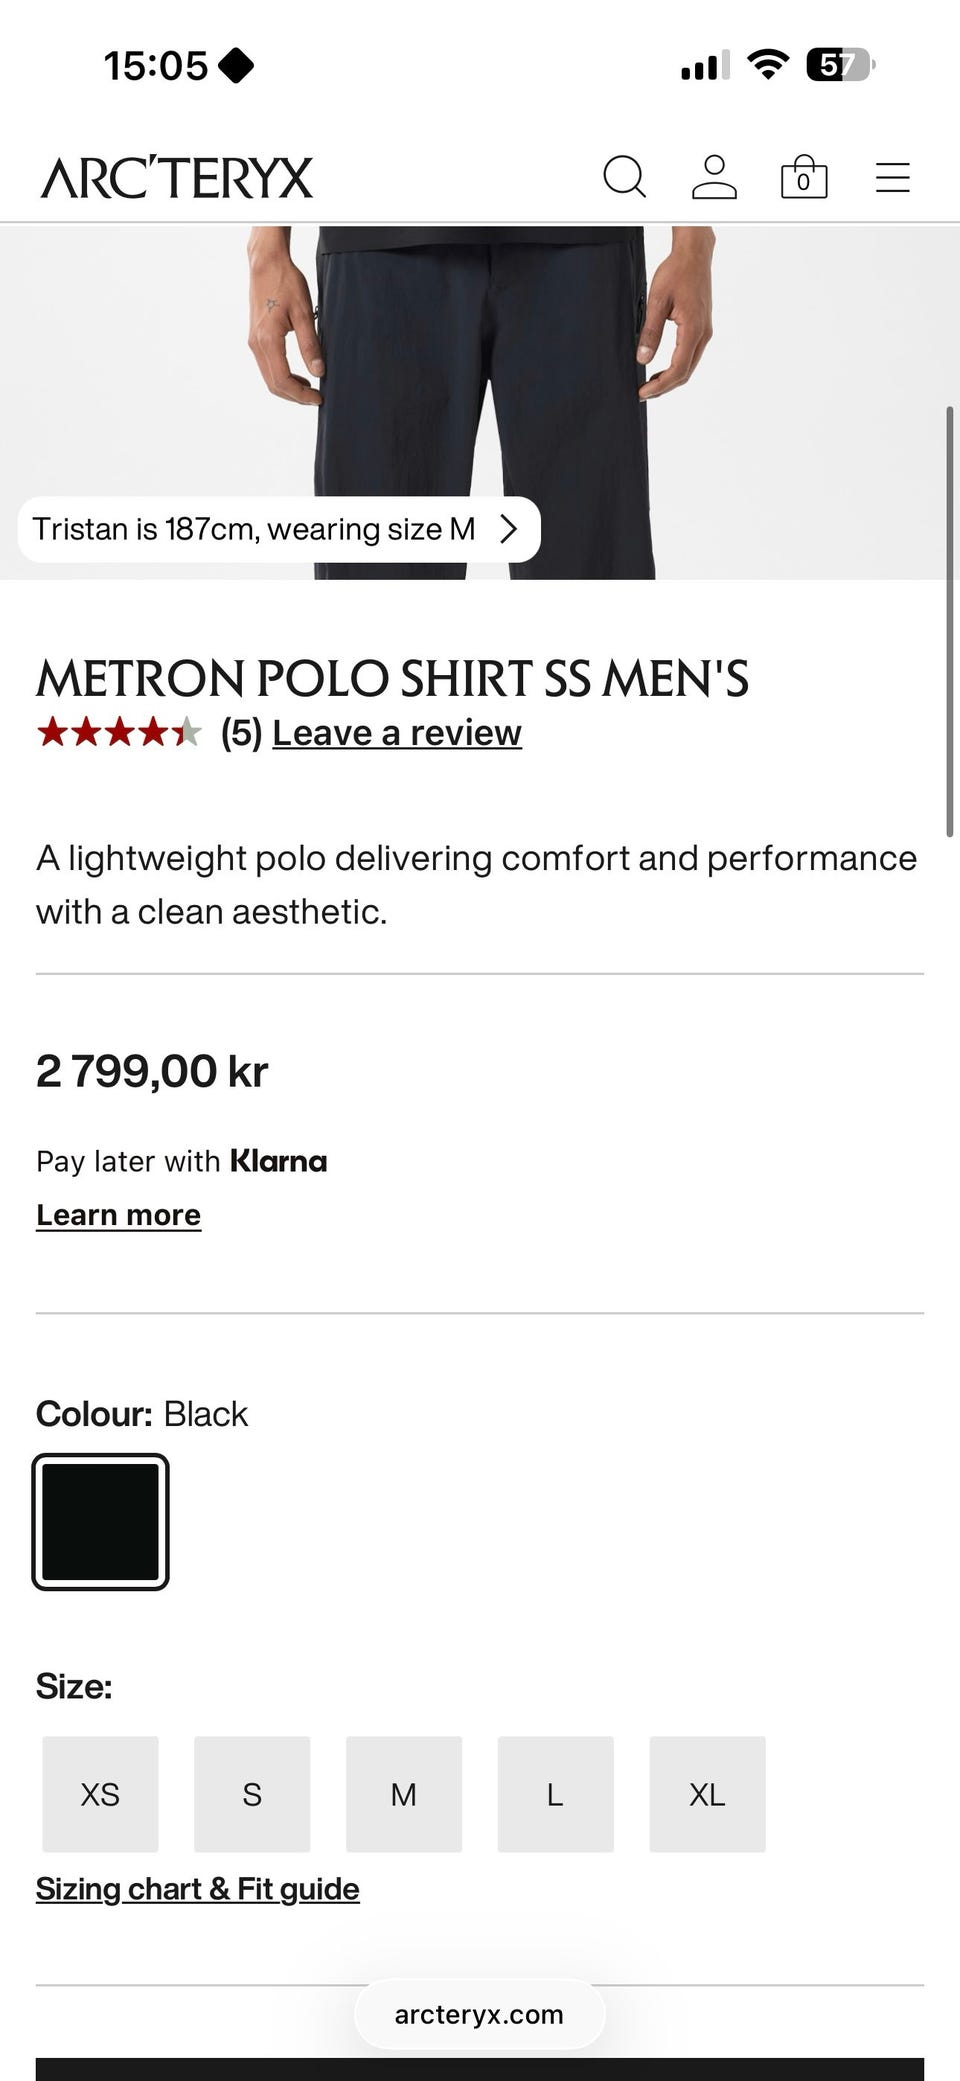Open Sizing chart & Fit guide
This screenshot has height=2081, width=960.
click(197, 1889)
